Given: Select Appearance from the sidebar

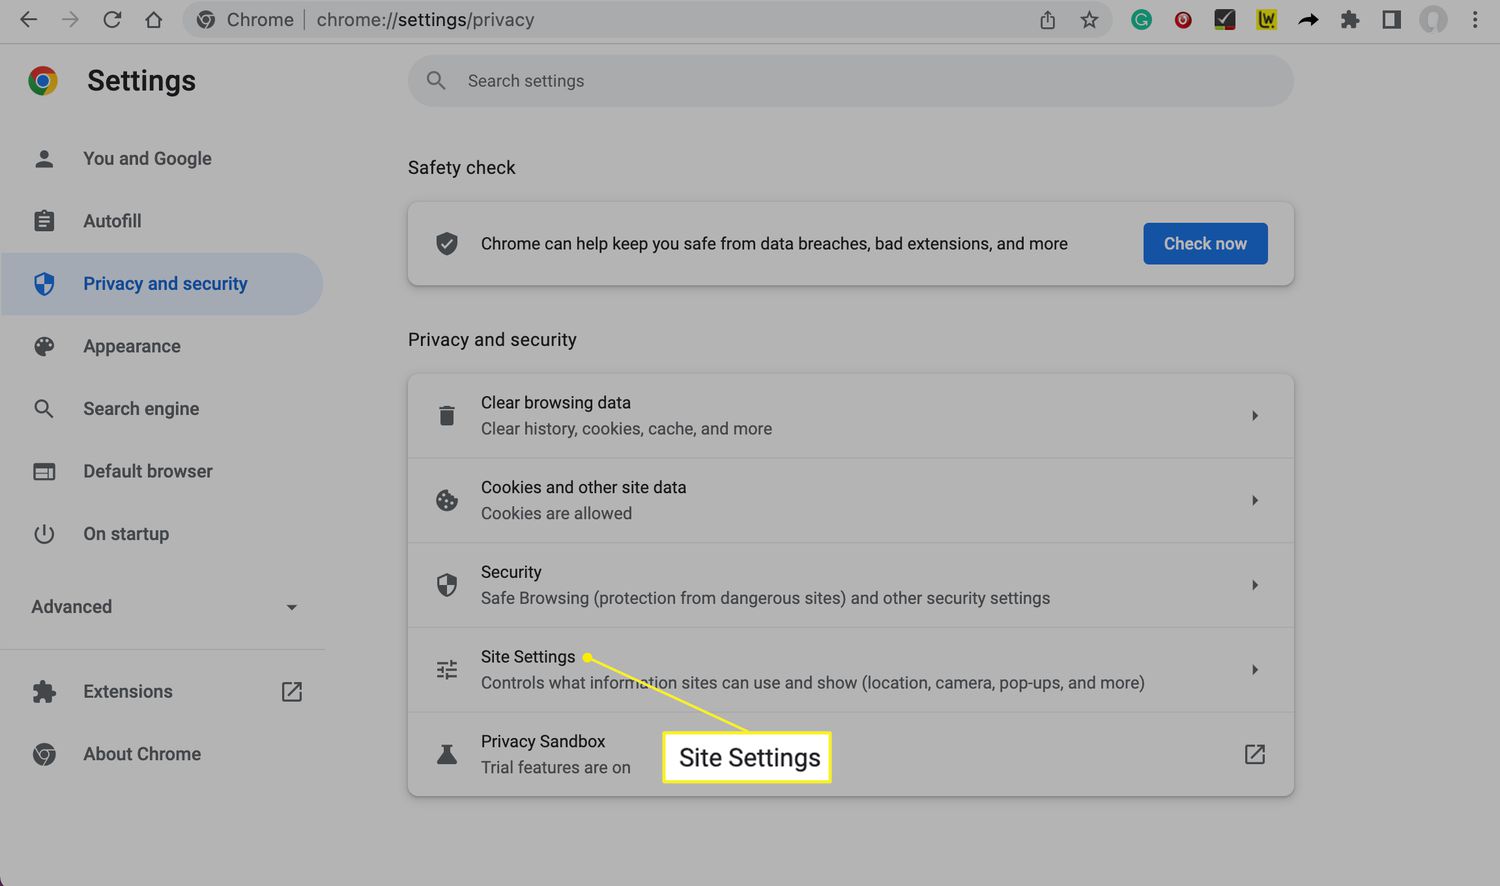Looking at the screenshot, I should 131,346.
